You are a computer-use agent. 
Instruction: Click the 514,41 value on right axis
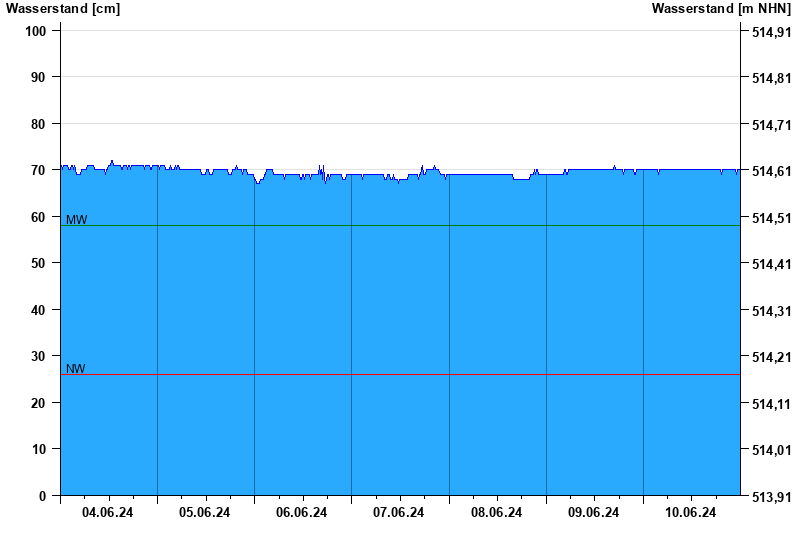coord(771,264)
